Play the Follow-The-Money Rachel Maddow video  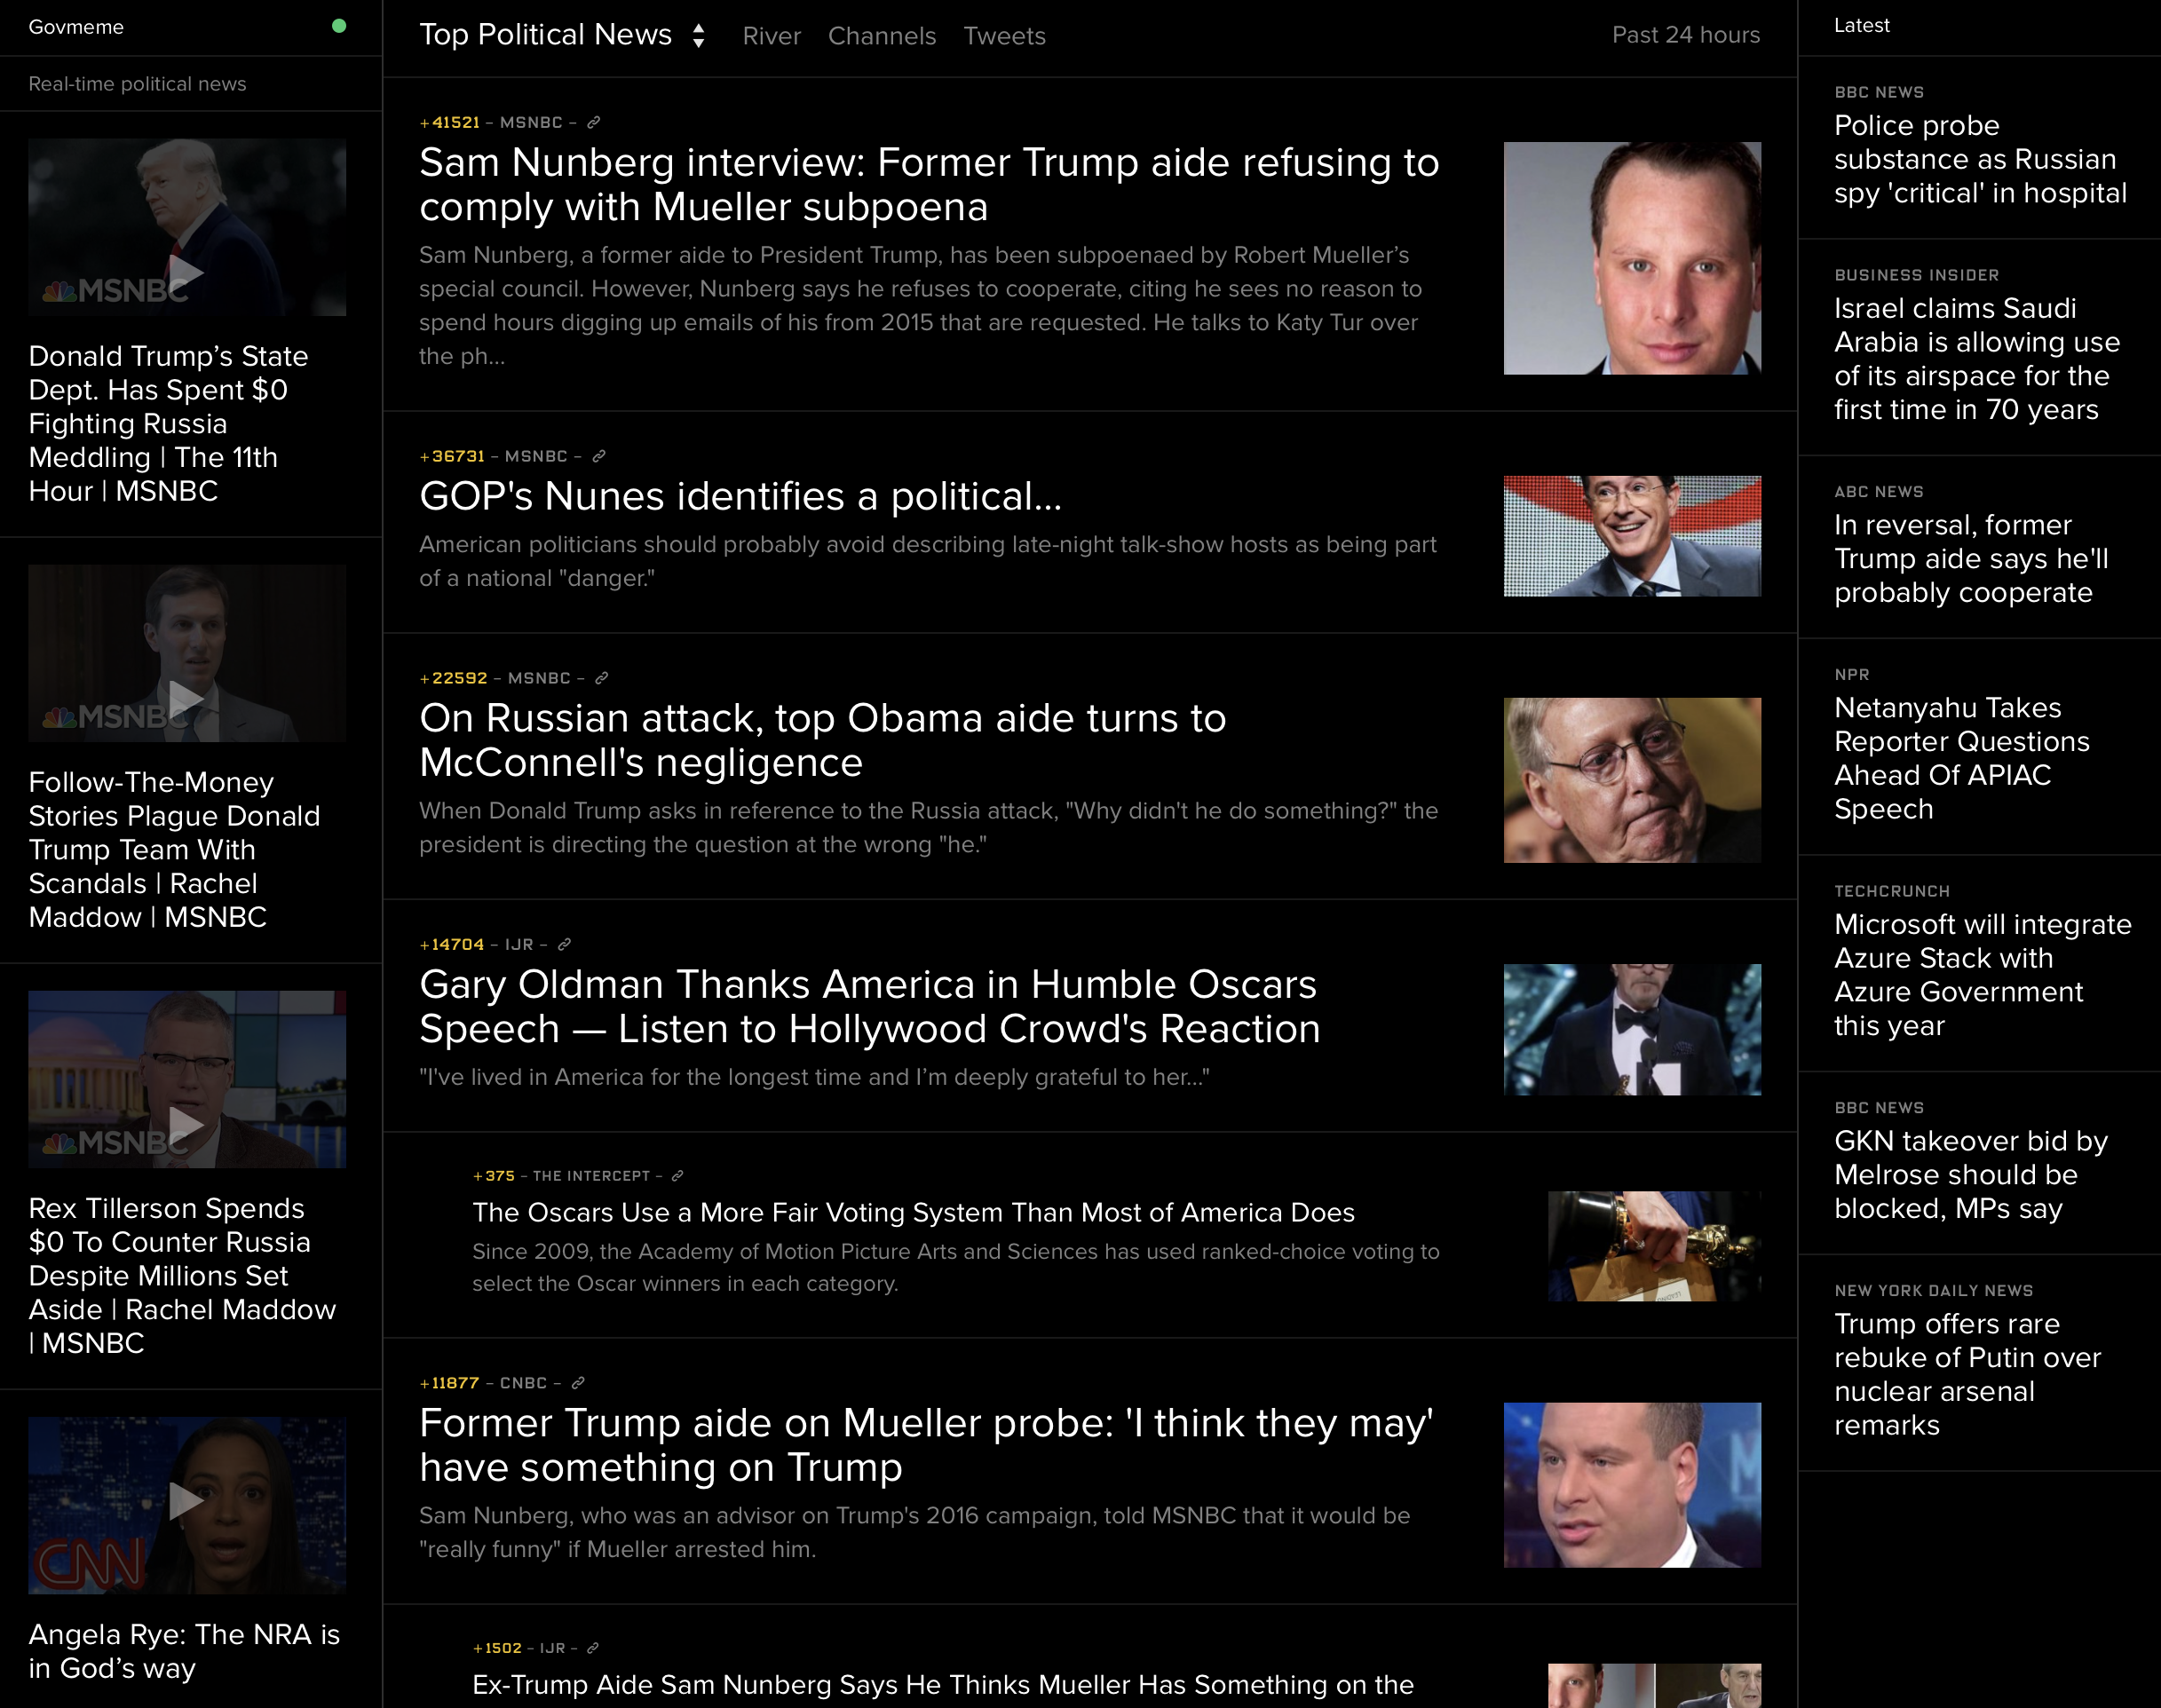coord(186,697)
